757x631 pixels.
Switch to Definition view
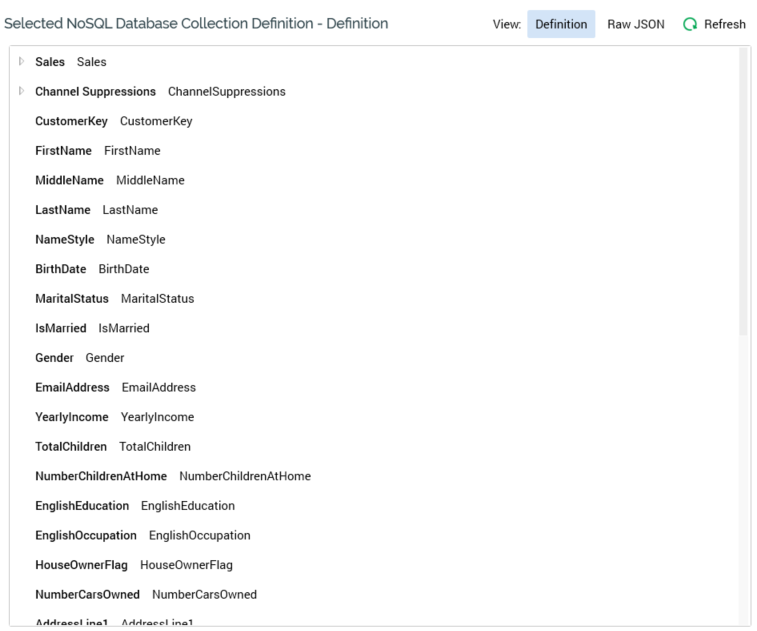[561, 24]
